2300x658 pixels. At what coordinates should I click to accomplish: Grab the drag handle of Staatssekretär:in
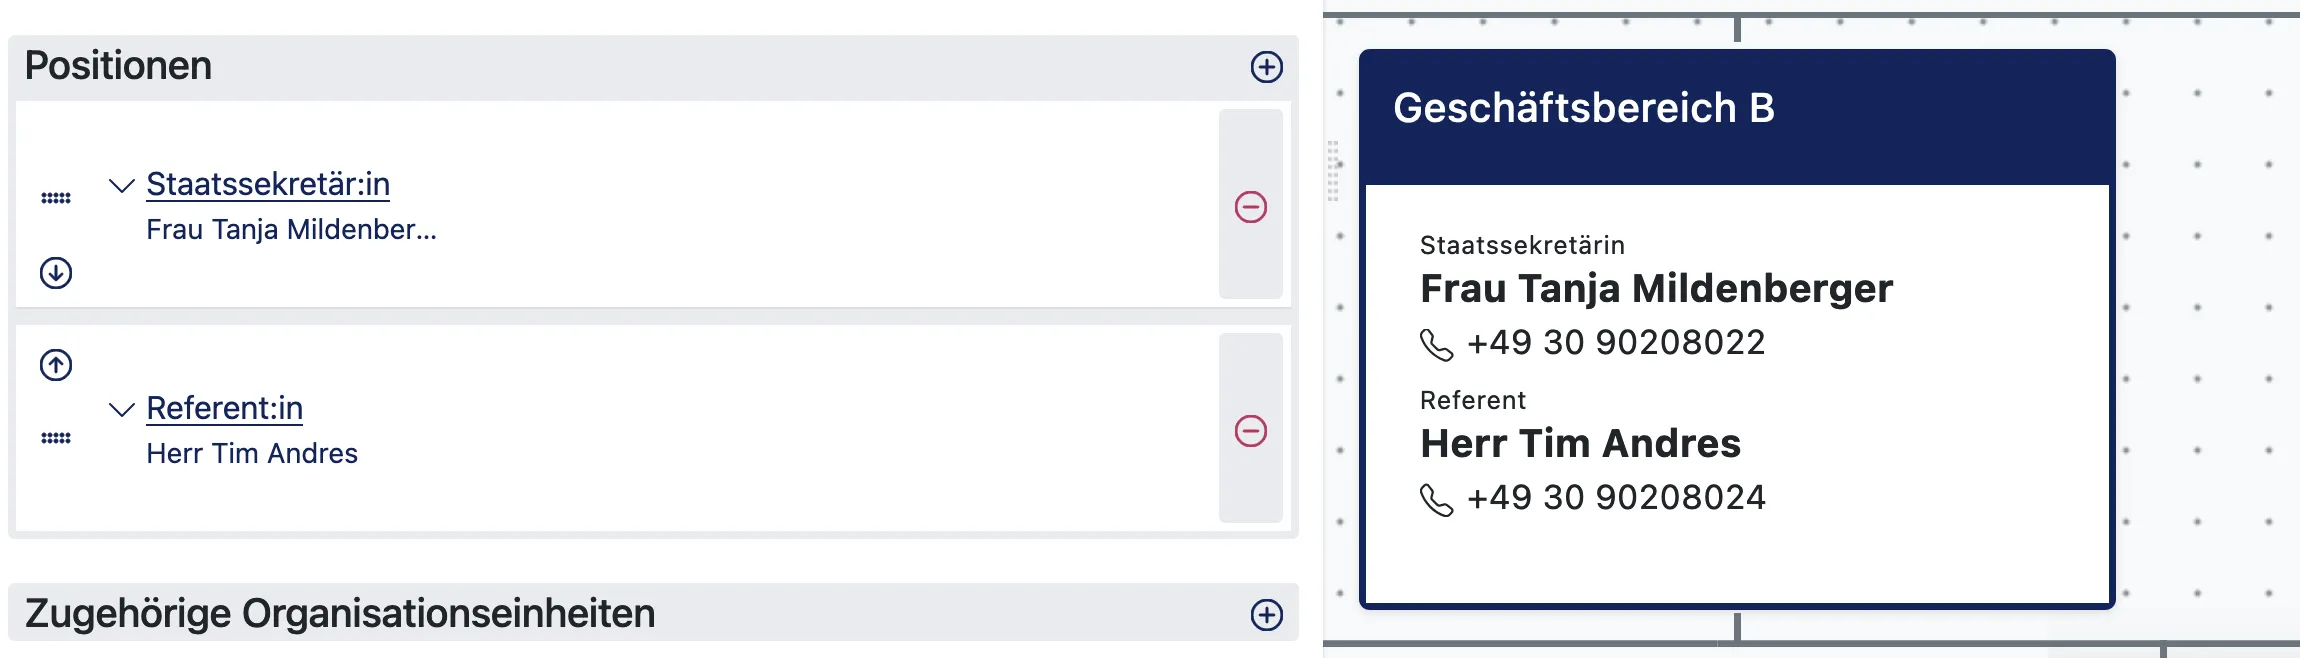[56, 198]
